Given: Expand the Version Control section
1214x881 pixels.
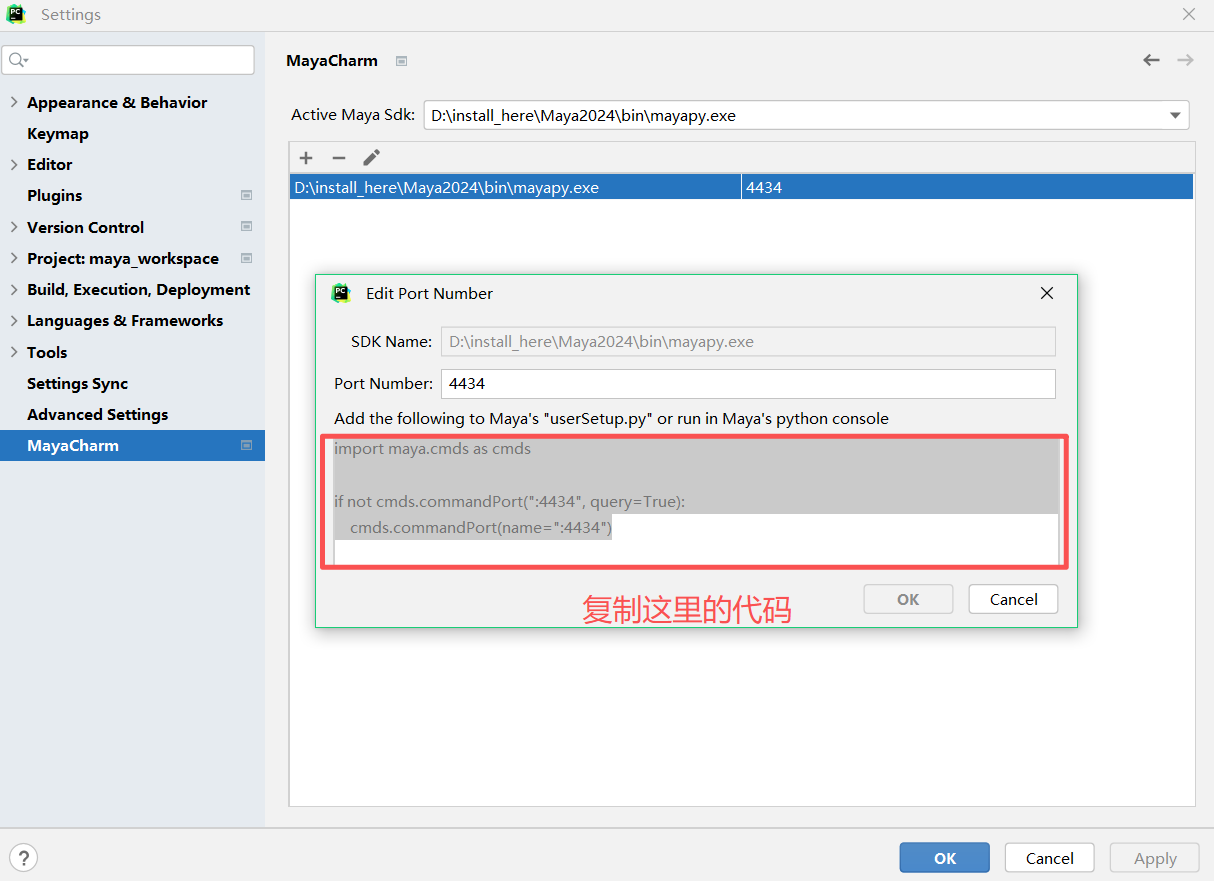Looking at the screenshot, I should (14, 227).
